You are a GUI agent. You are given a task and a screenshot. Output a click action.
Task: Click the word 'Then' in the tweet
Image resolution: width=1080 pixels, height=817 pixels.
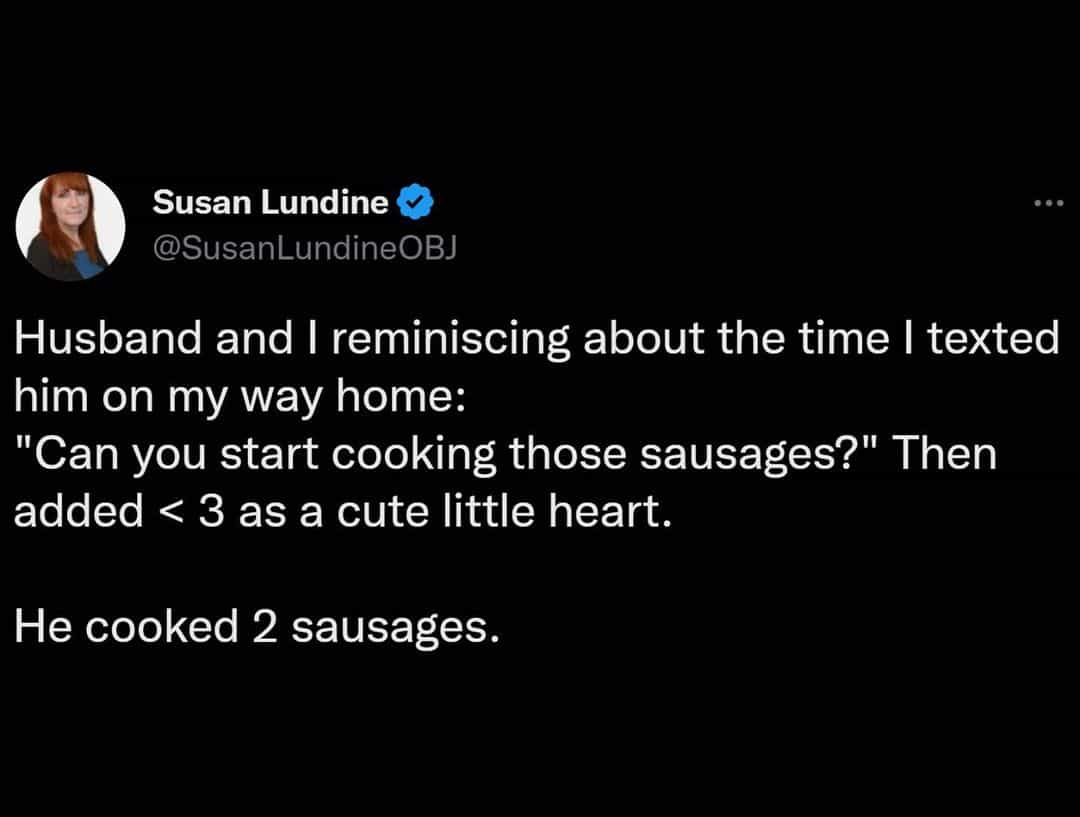coord(945,454)
